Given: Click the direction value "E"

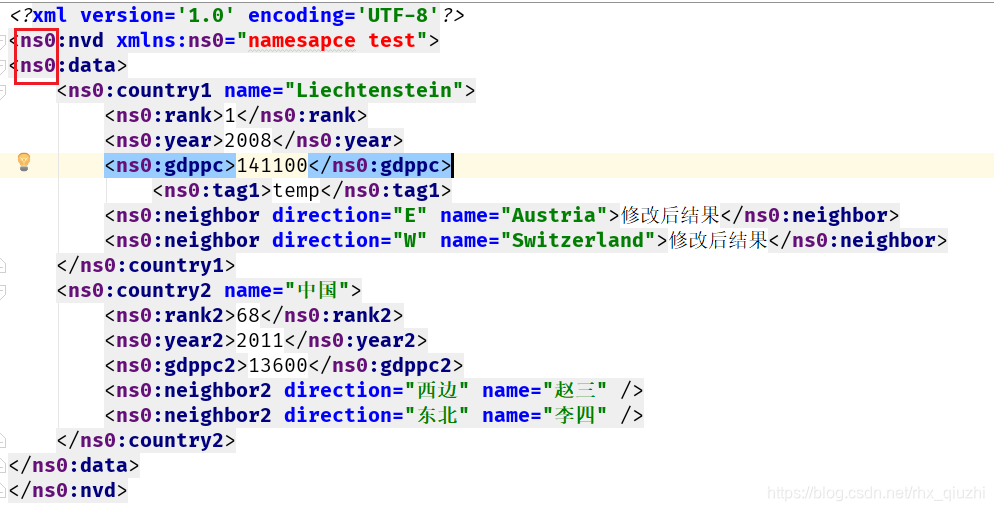Looking at the screenshot, I should (410, 216).
